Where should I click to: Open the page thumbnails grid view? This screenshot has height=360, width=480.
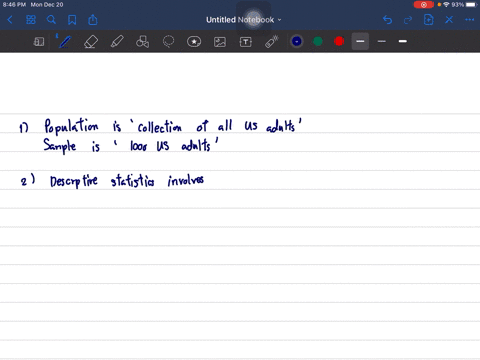pyautogui.click(x=31, y=20)
